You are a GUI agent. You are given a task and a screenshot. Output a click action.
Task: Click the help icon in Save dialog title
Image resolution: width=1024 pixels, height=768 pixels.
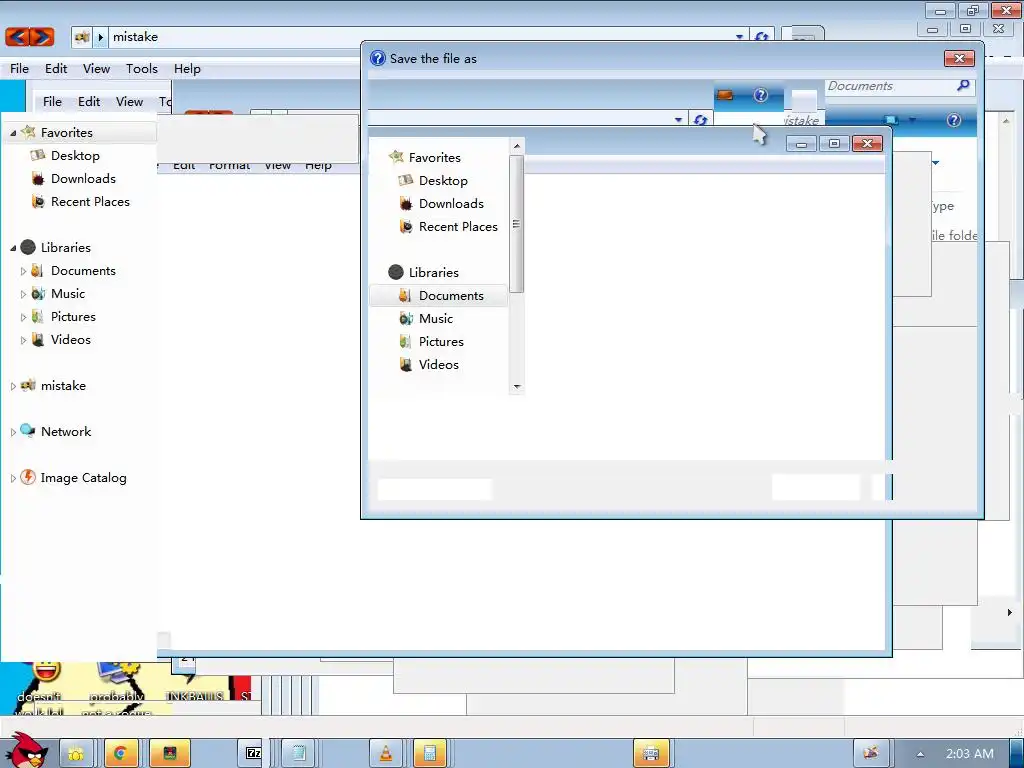point(377,58)
